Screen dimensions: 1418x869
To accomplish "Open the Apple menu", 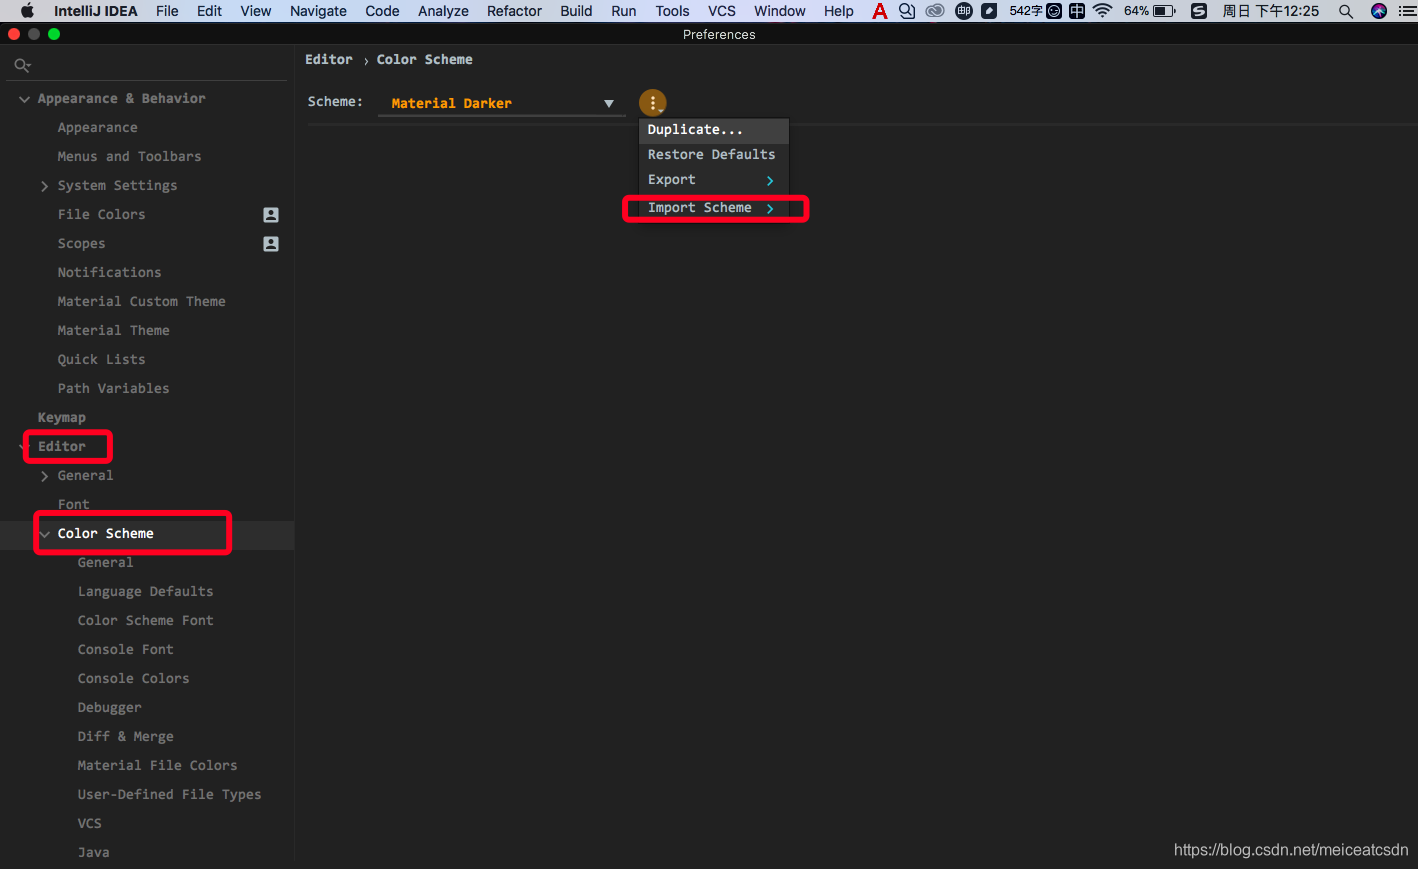I will 27,11.
